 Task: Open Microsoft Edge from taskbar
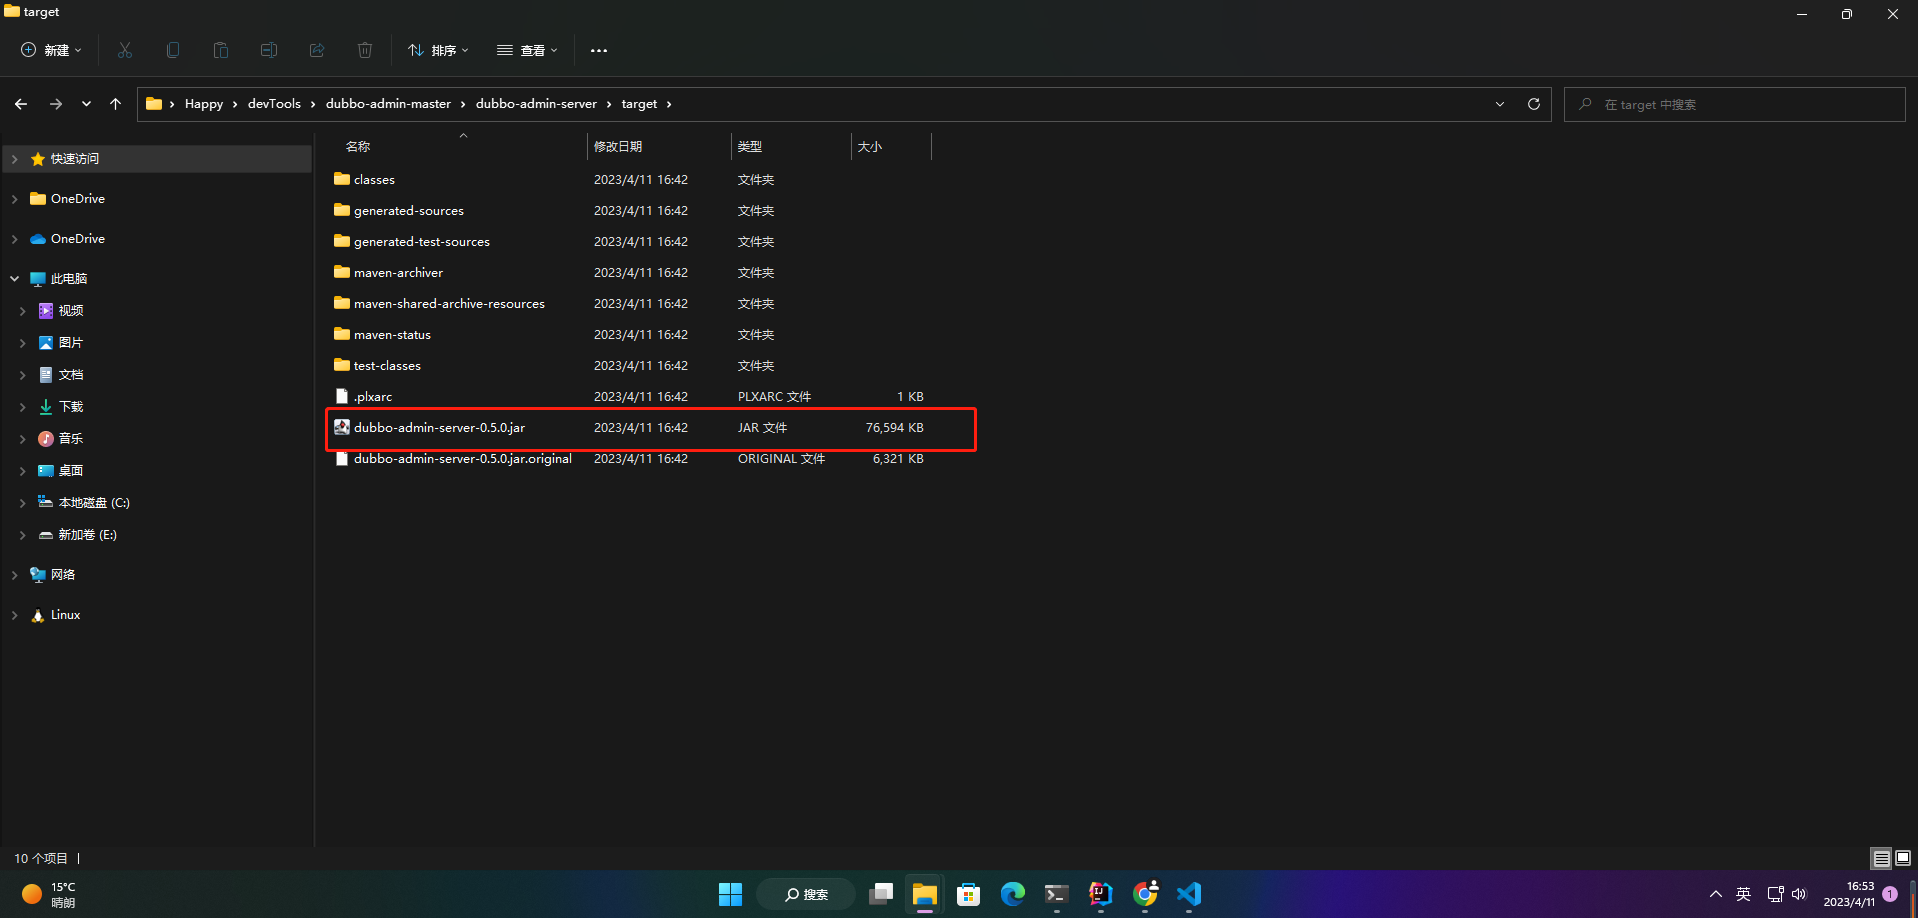pos(1013,894)
